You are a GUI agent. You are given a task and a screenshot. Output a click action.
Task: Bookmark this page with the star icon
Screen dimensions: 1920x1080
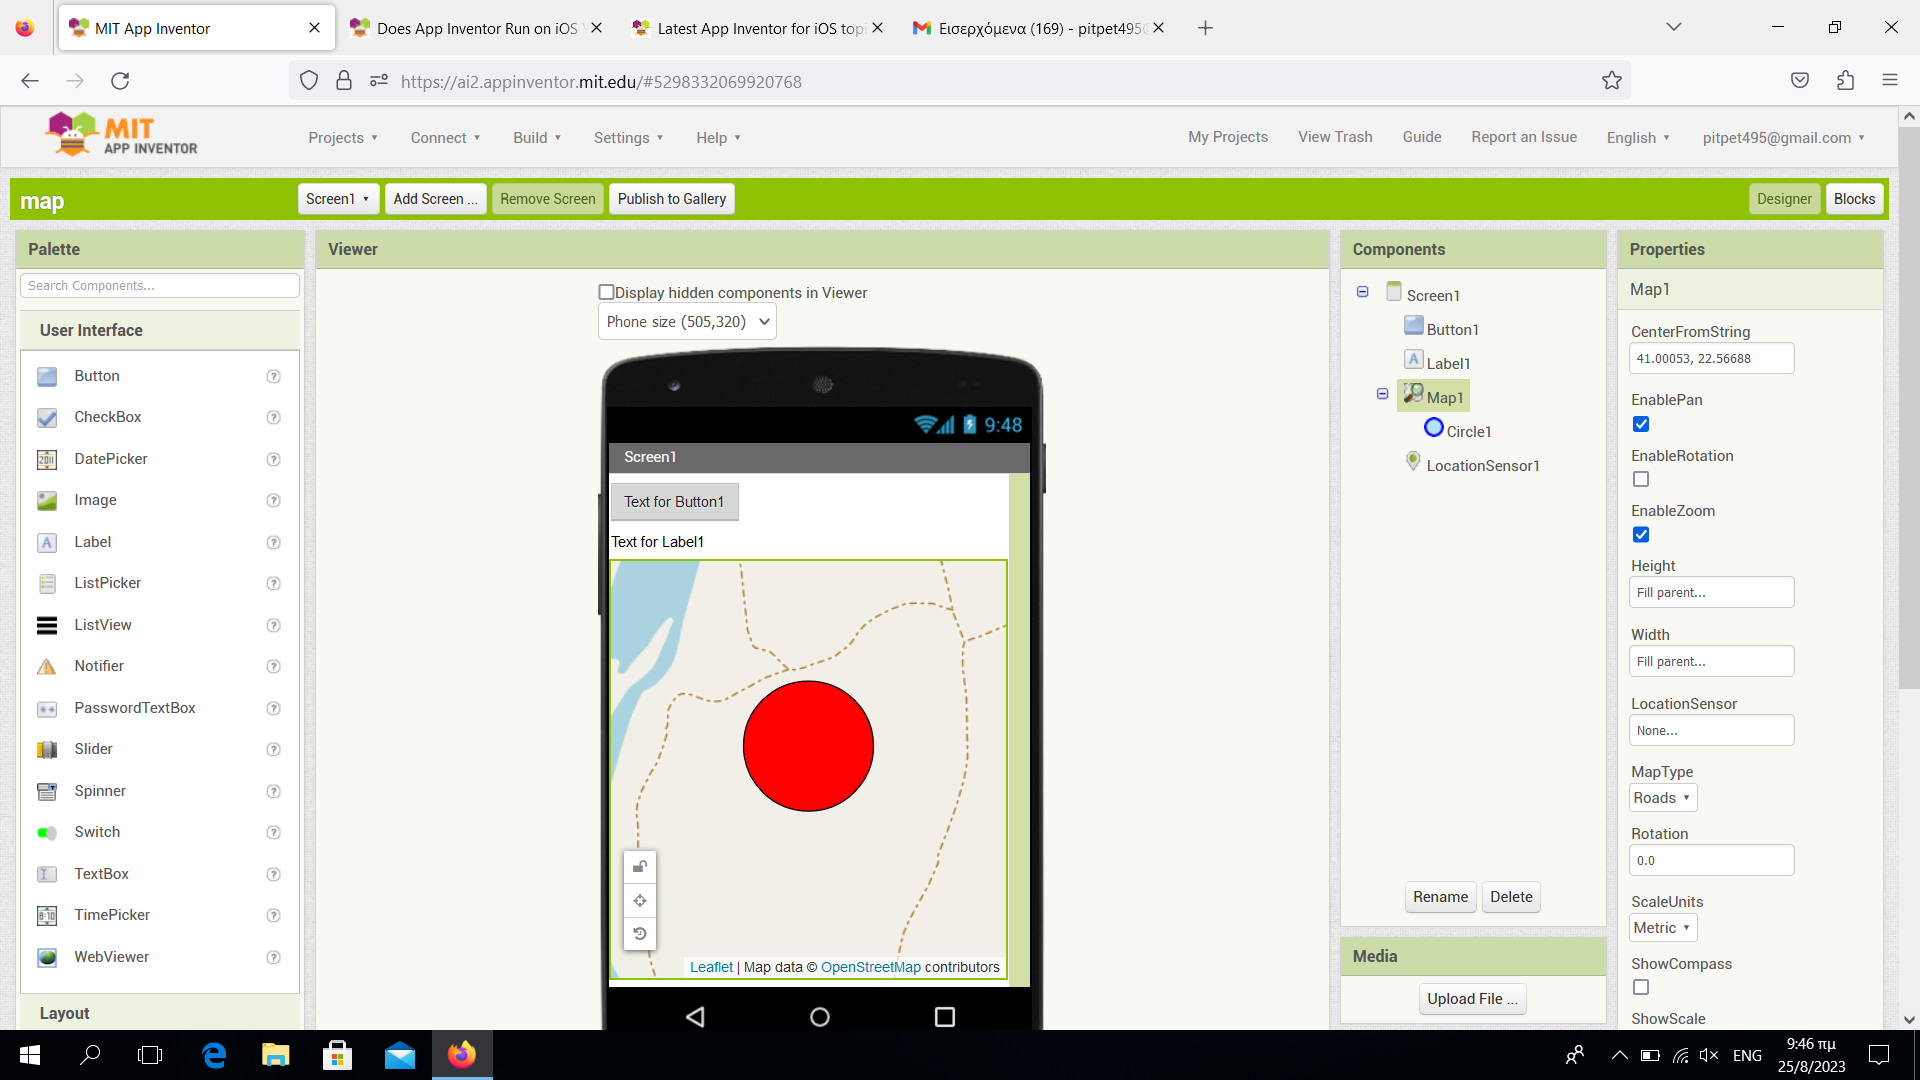1611,81
